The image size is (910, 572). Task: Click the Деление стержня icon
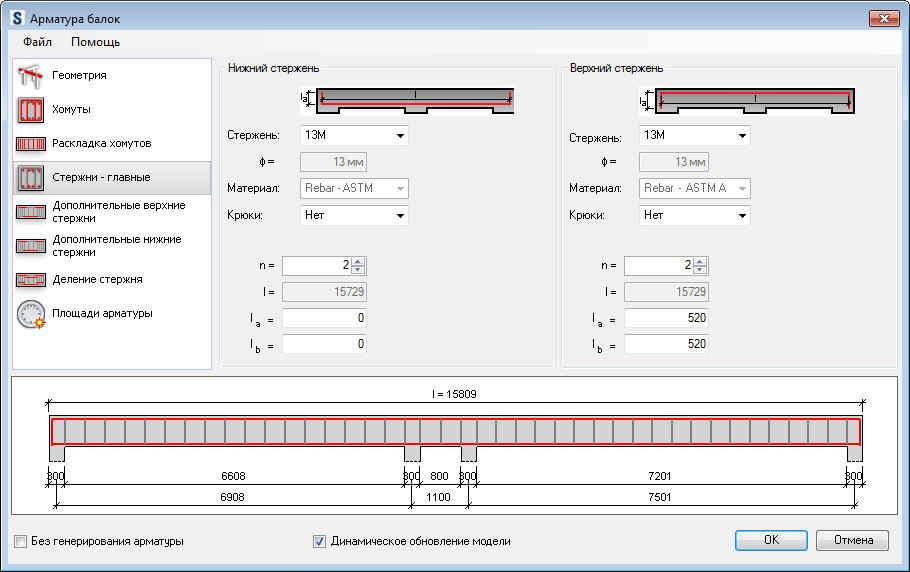pyautogui.click(x=30, y=280)
